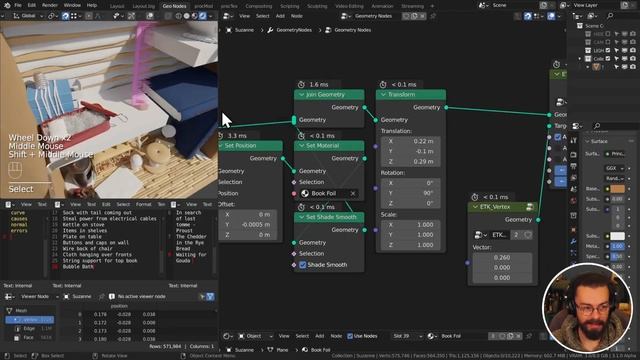The width and height of the screenshot is (640, 360).
Task: Toggle the Use Nodes checkbox
Action: [x=350, y=336]
